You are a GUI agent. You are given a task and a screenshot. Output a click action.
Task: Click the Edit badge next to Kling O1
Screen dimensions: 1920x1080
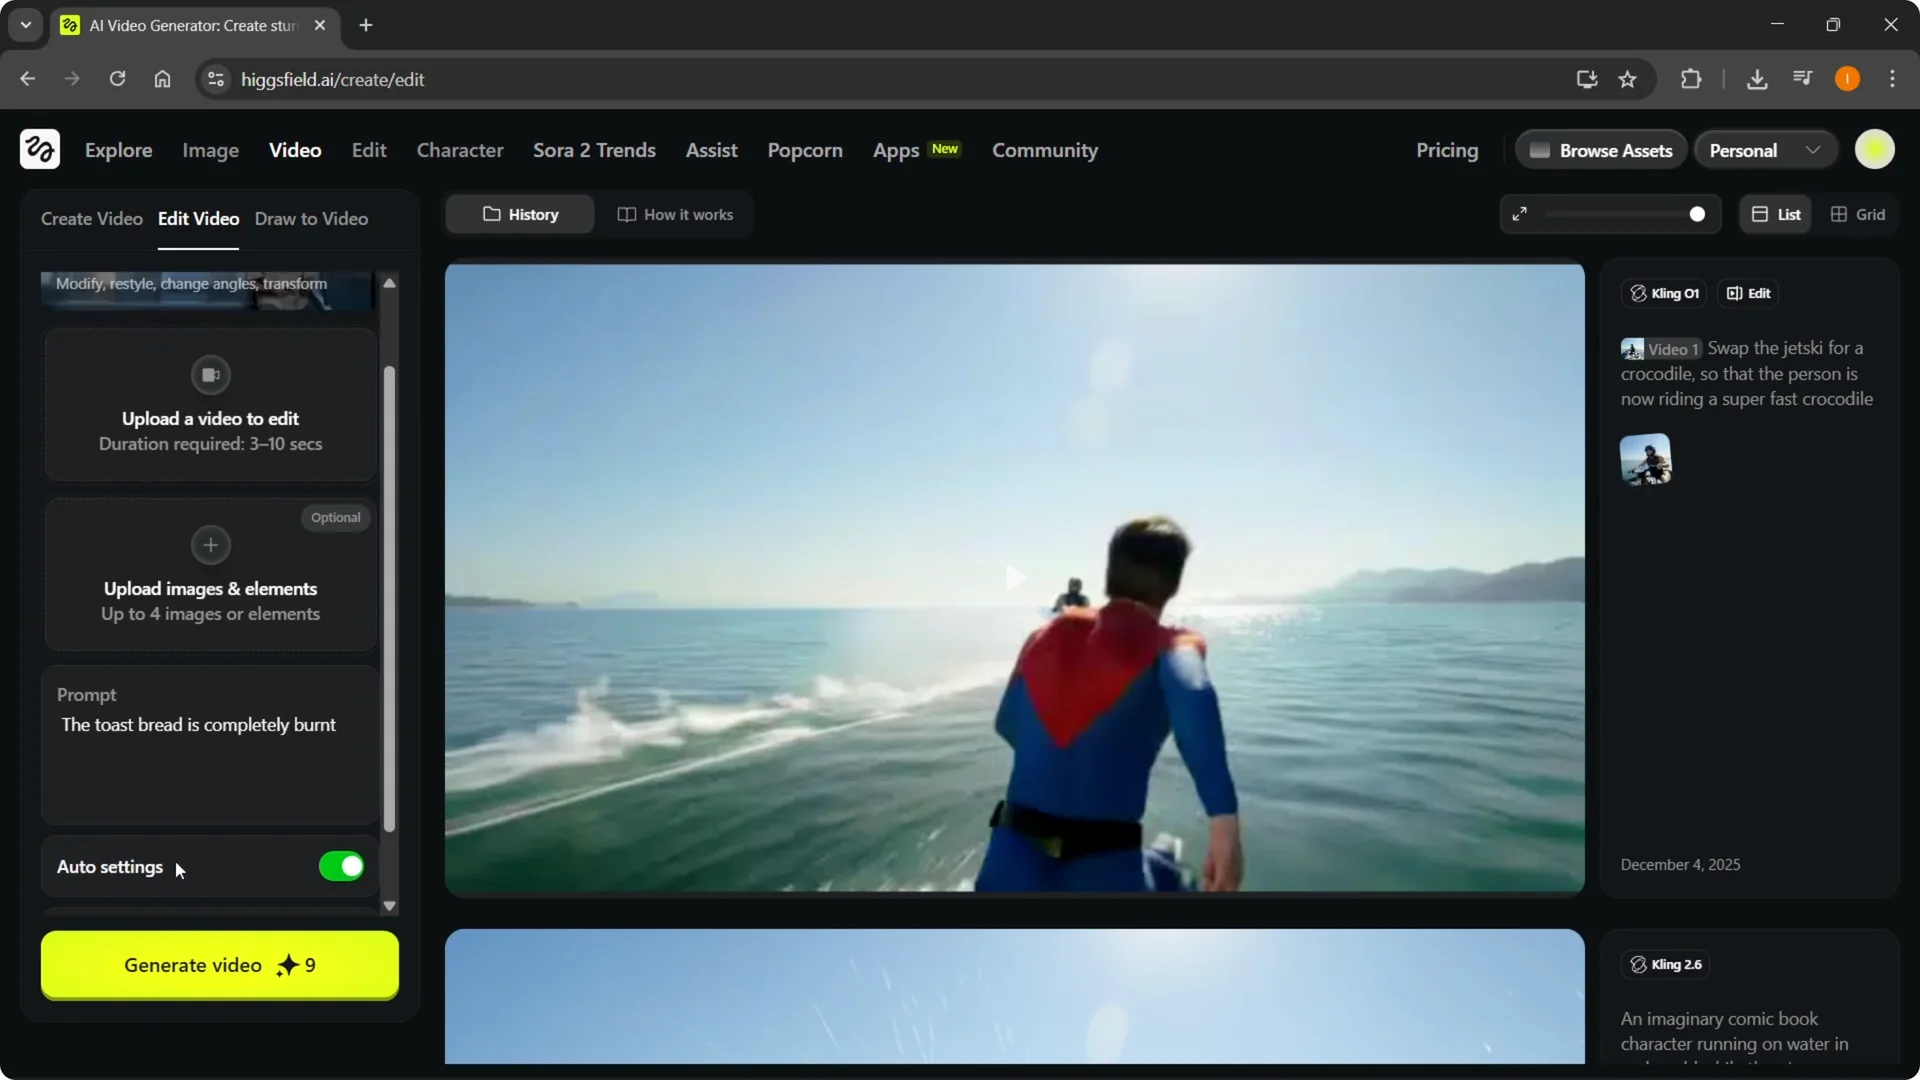pyautogui.click(x=1748, y=292)
